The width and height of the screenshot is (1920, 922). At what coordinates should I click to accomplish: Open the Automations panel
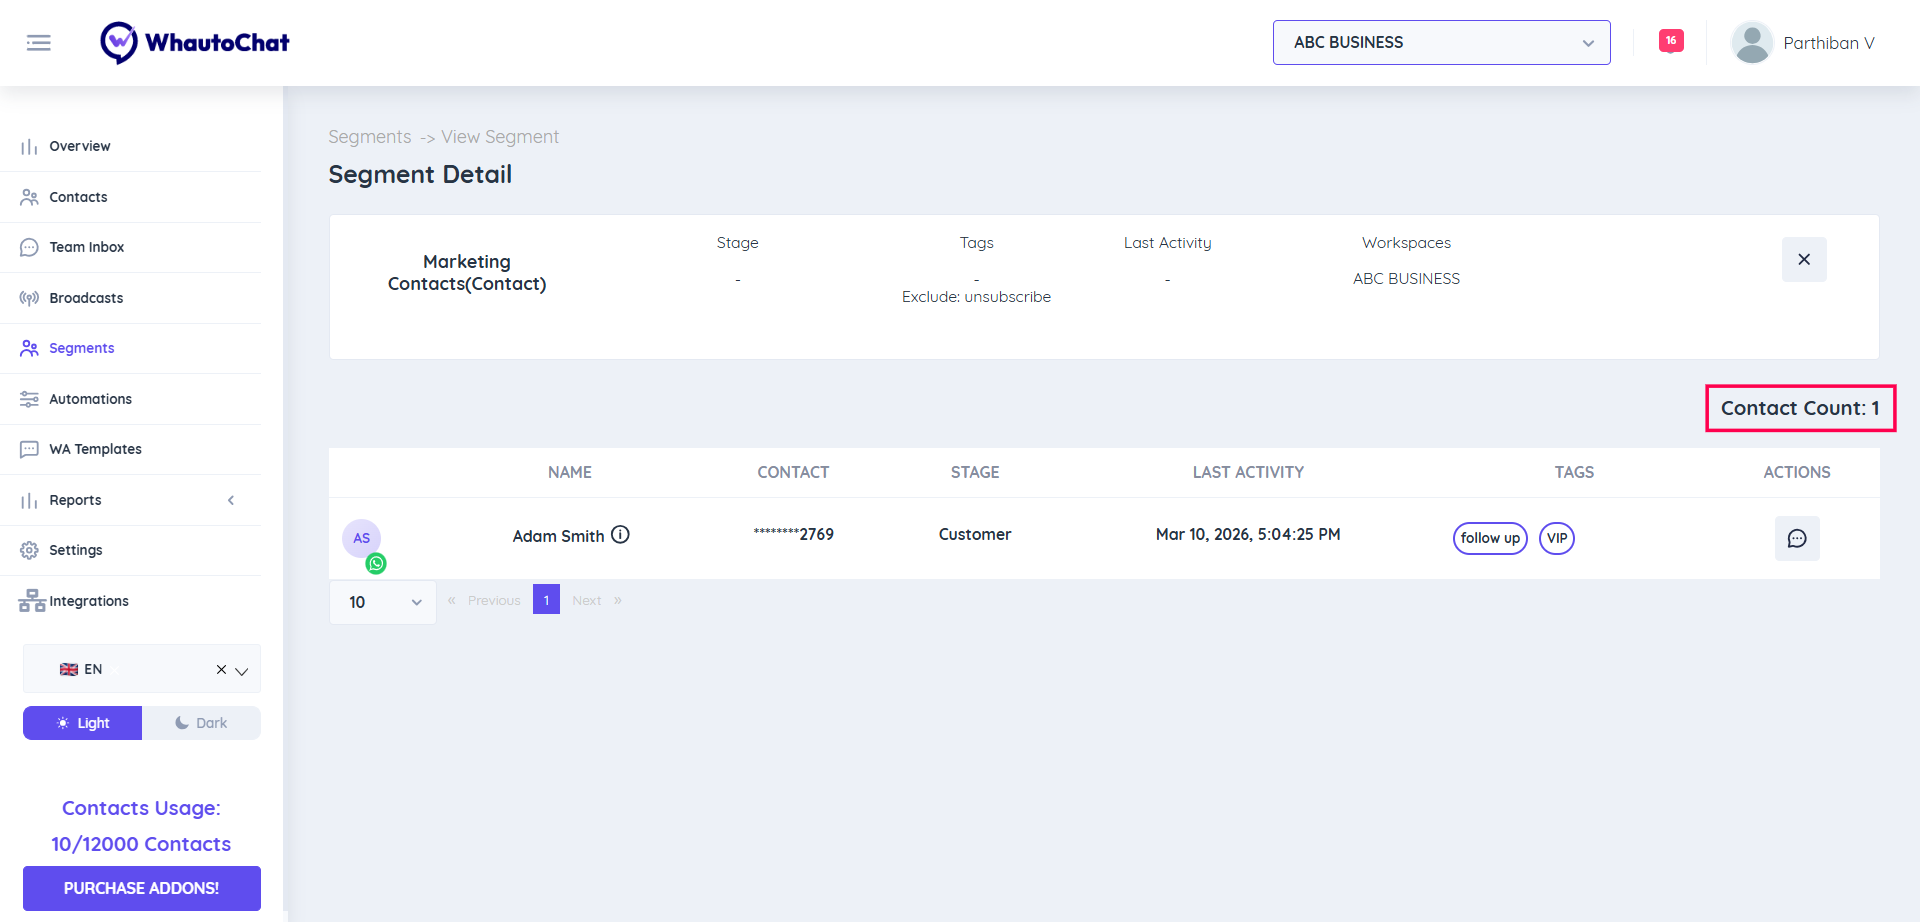91,399
